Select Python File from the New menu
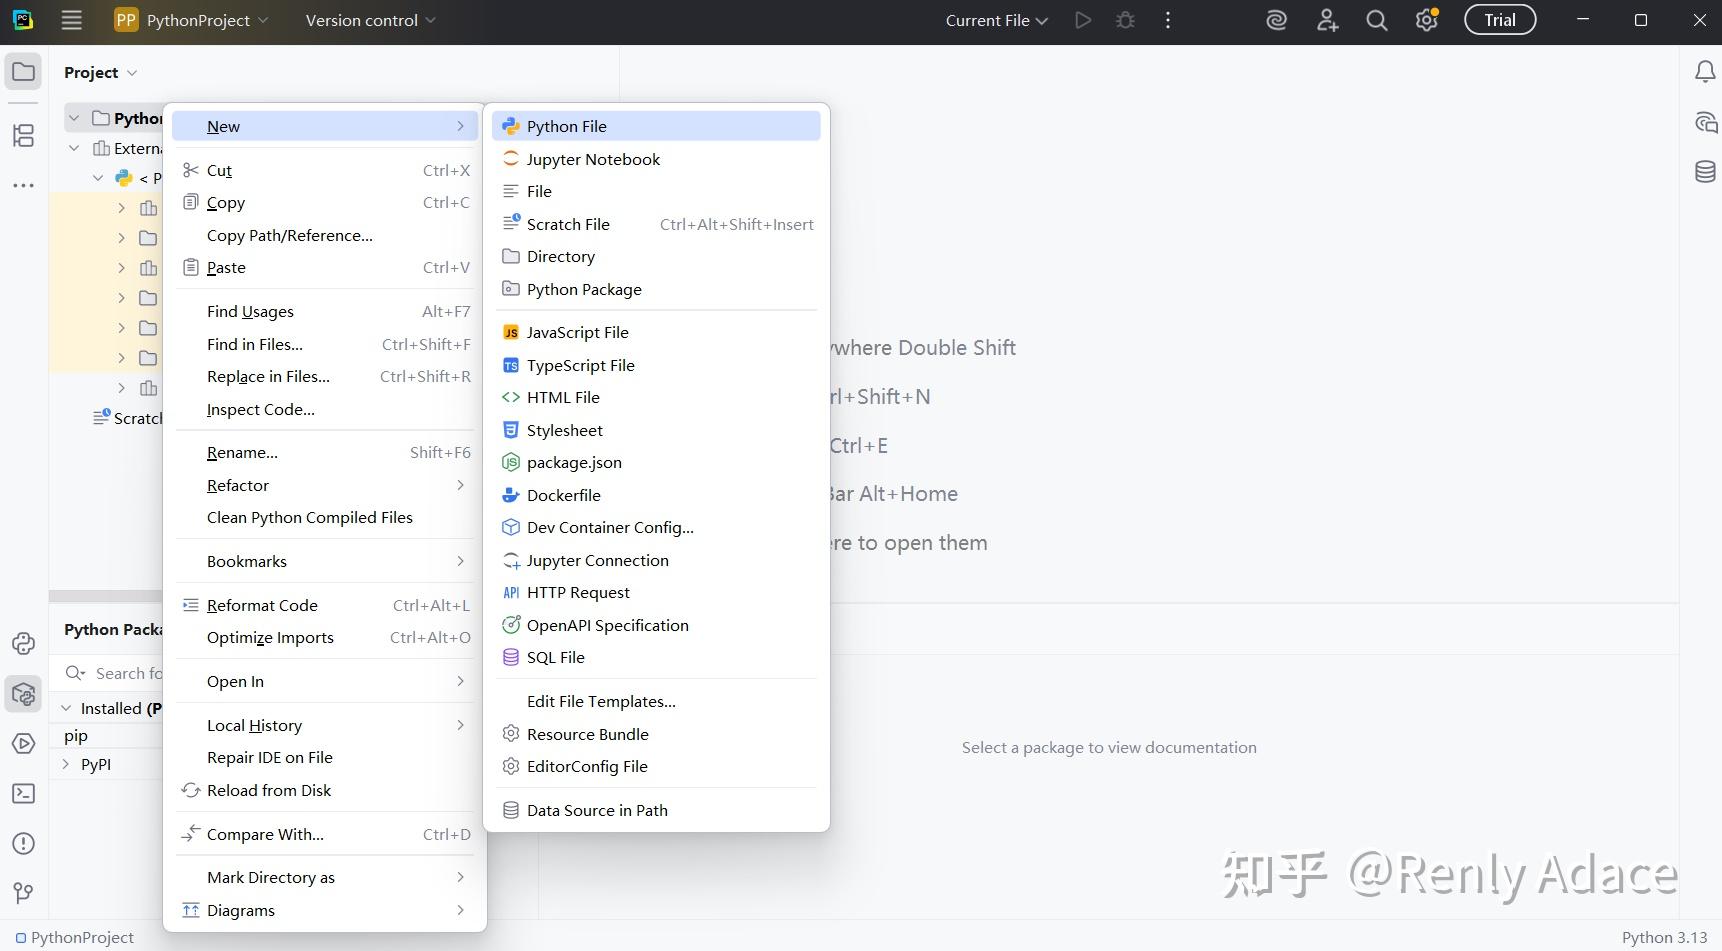 tap(566, 125)
